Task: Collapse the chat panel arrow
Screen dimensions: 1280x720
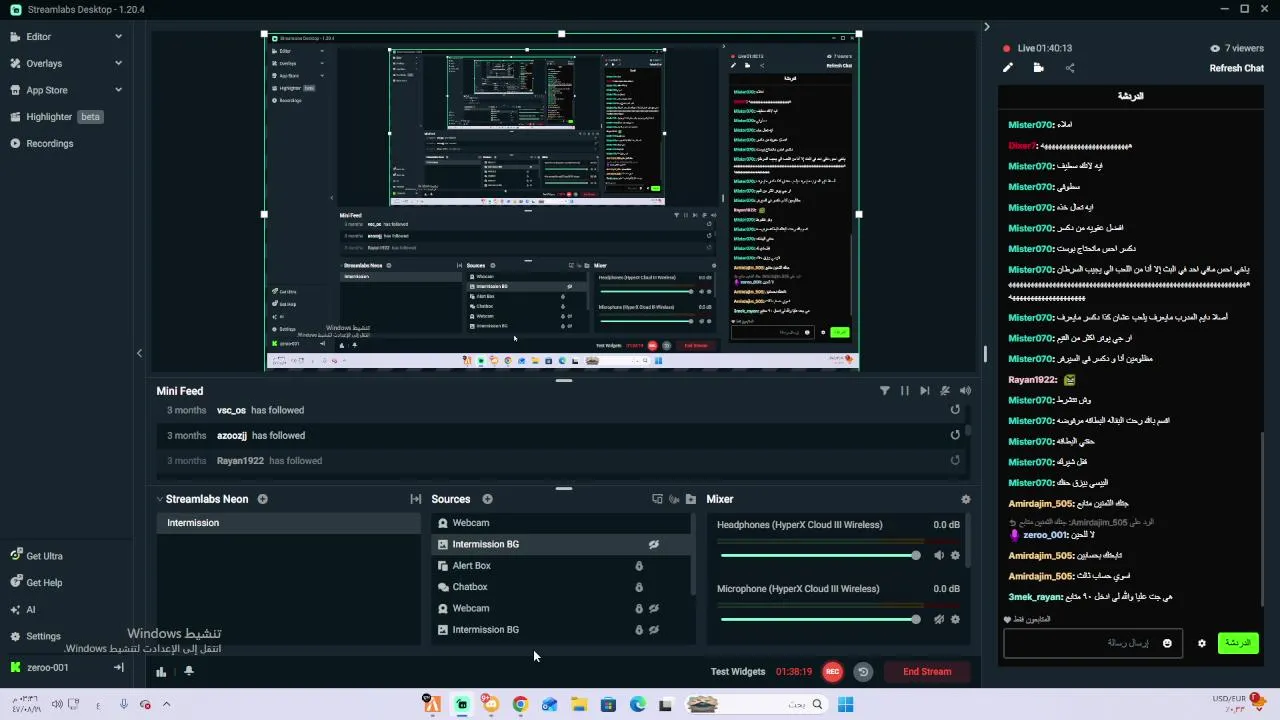Action: pyautogui.click(x=986, y=27)
